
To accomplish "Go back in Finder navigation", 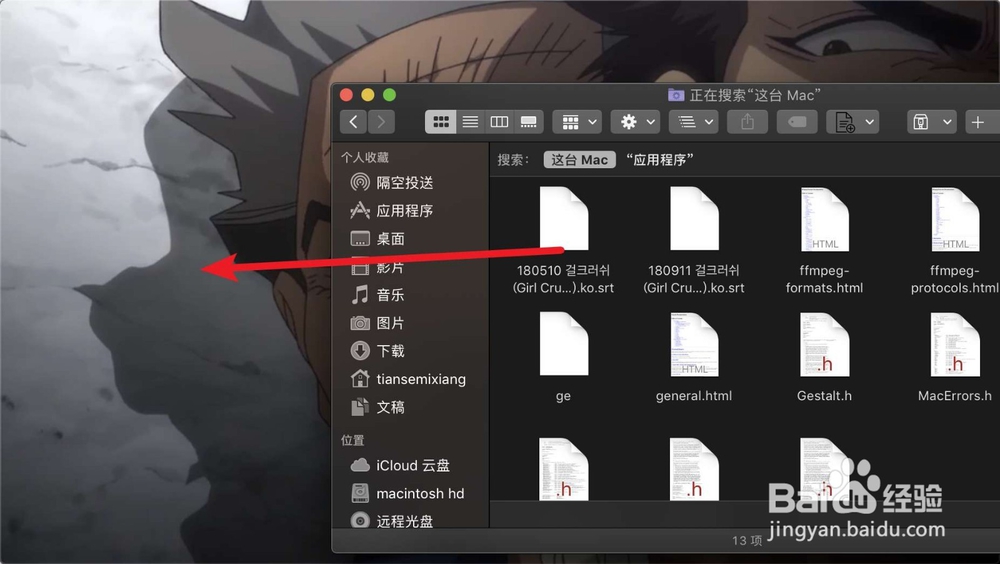I will (x=353, y=121).
